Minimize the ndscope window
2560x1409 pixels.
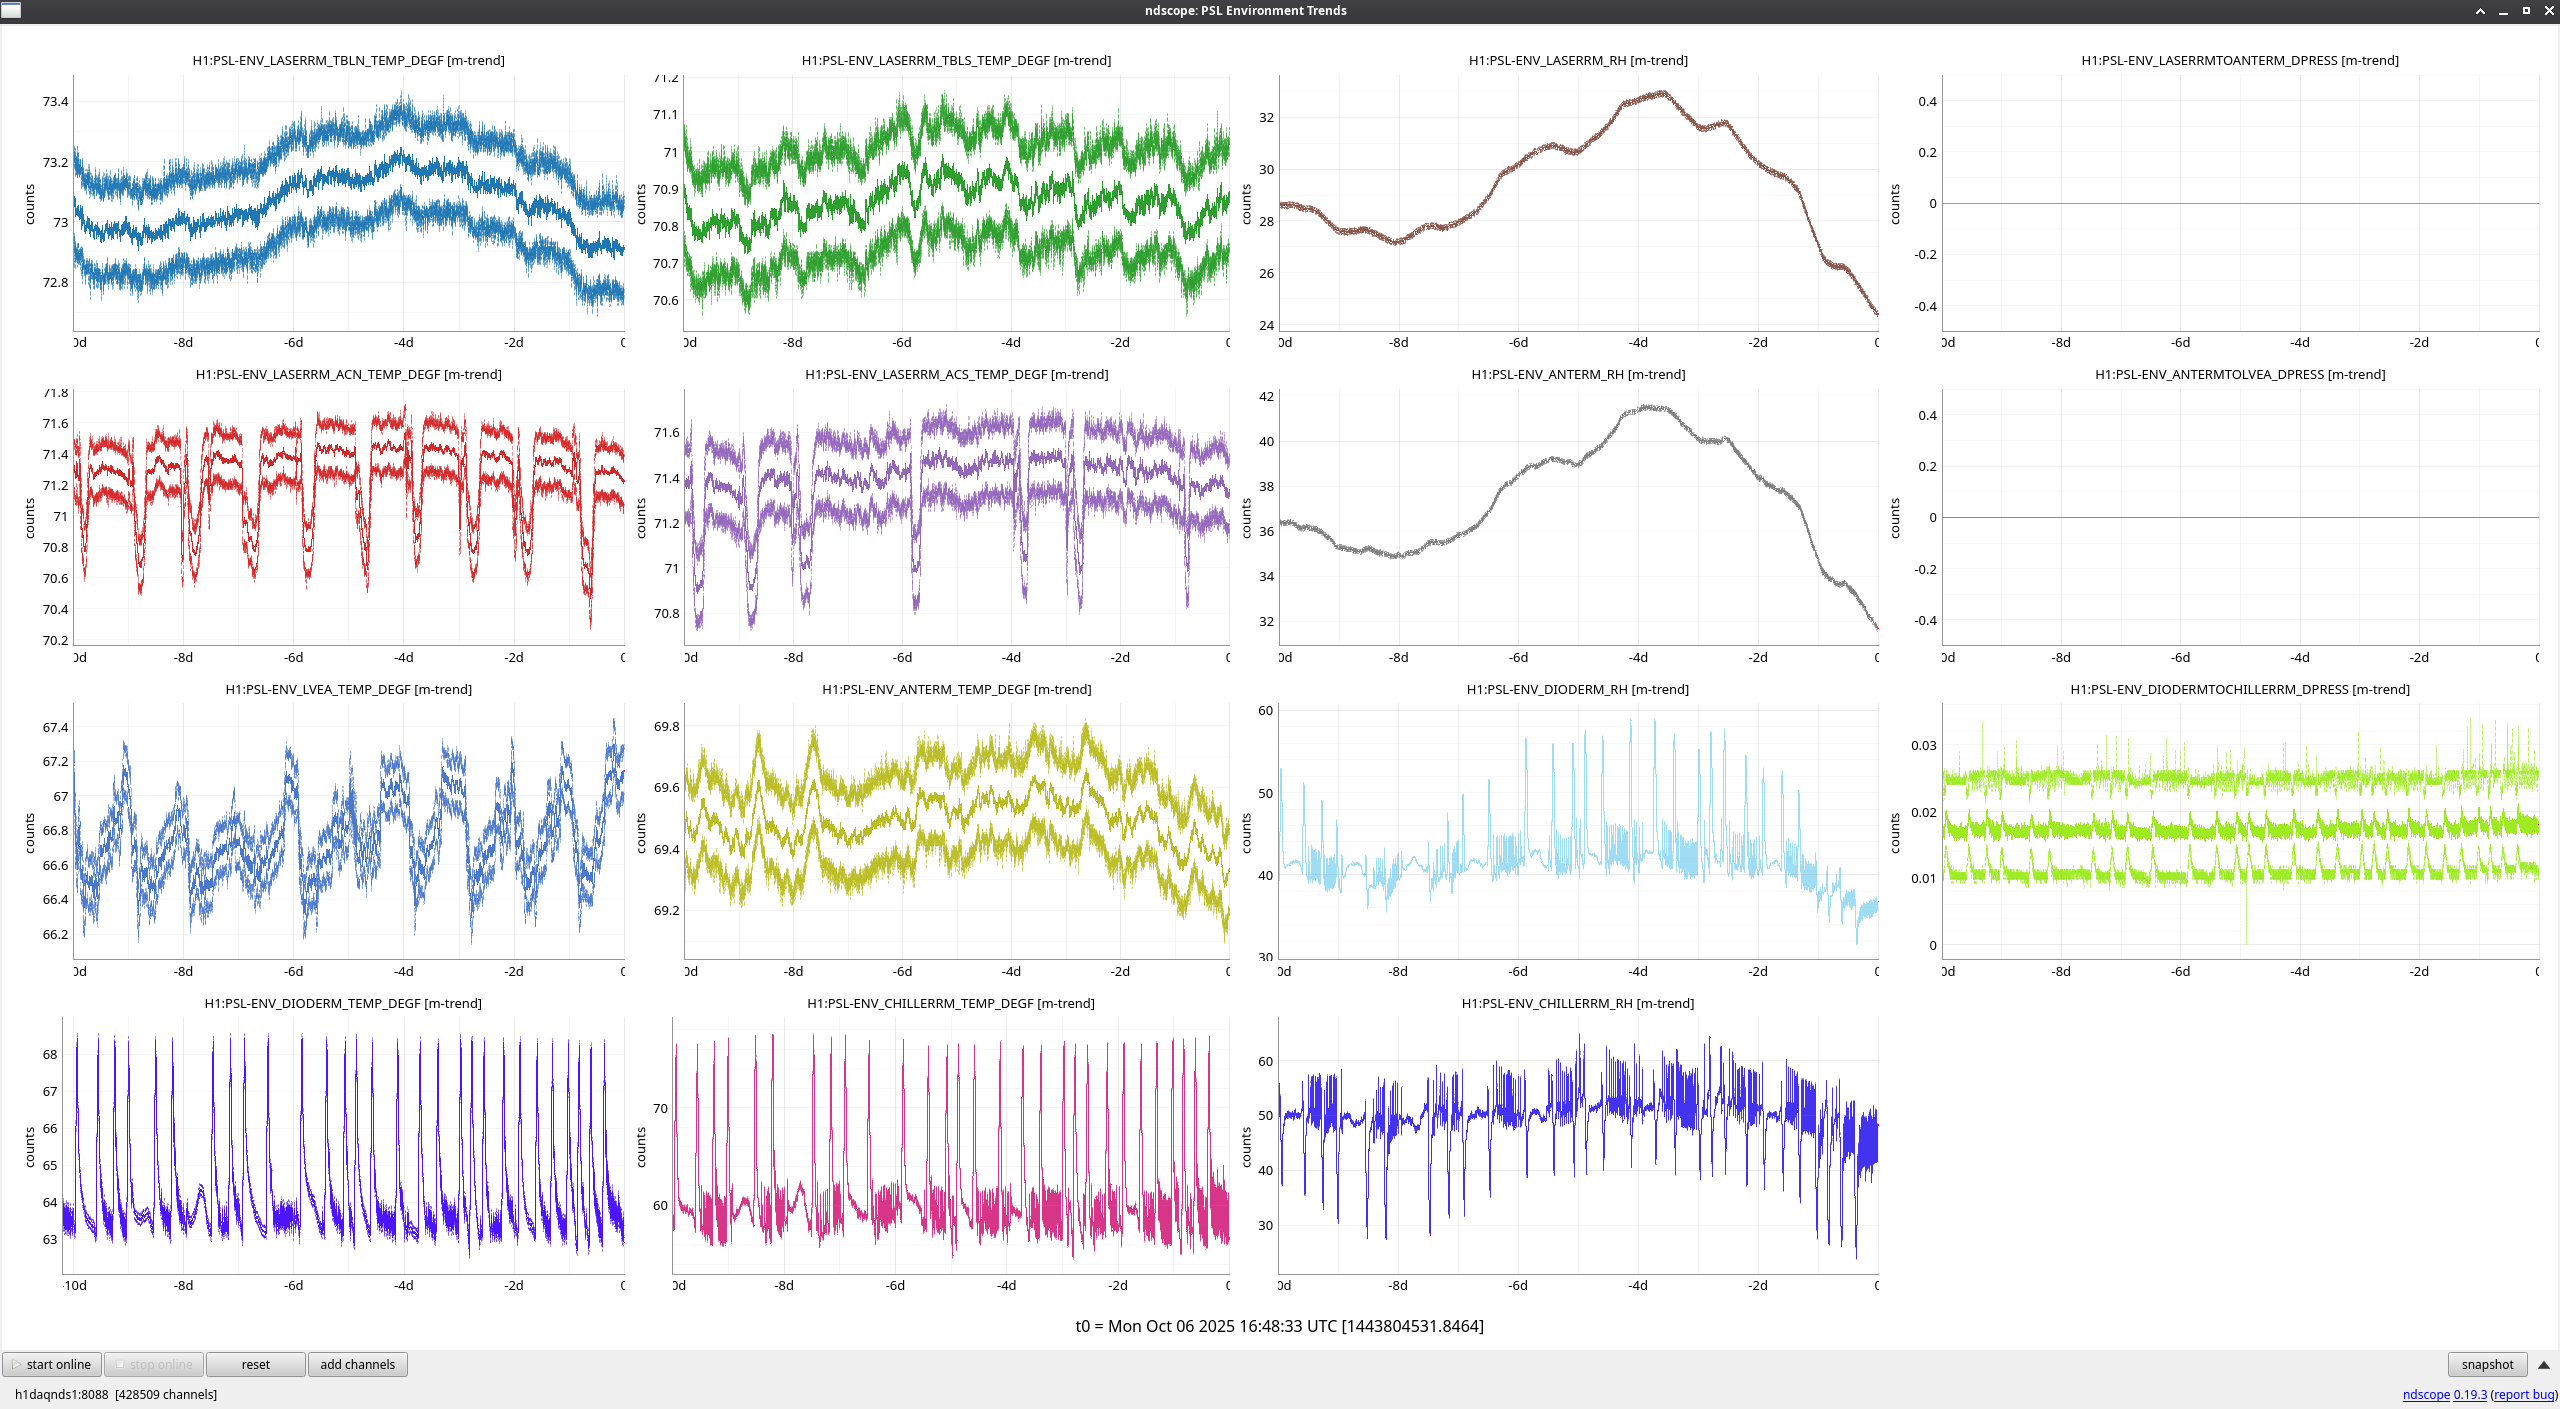tap(2503, 11)
